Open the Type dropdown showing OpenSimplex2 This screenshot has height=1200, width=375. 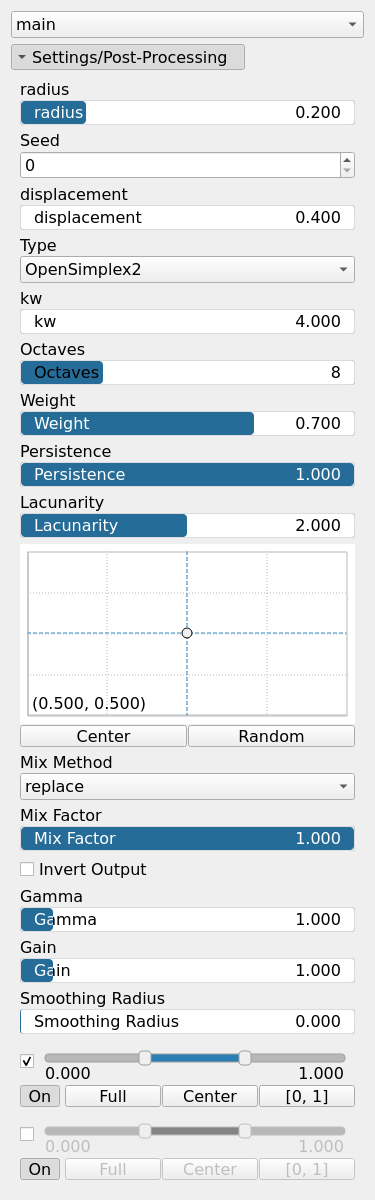point(187,269)
